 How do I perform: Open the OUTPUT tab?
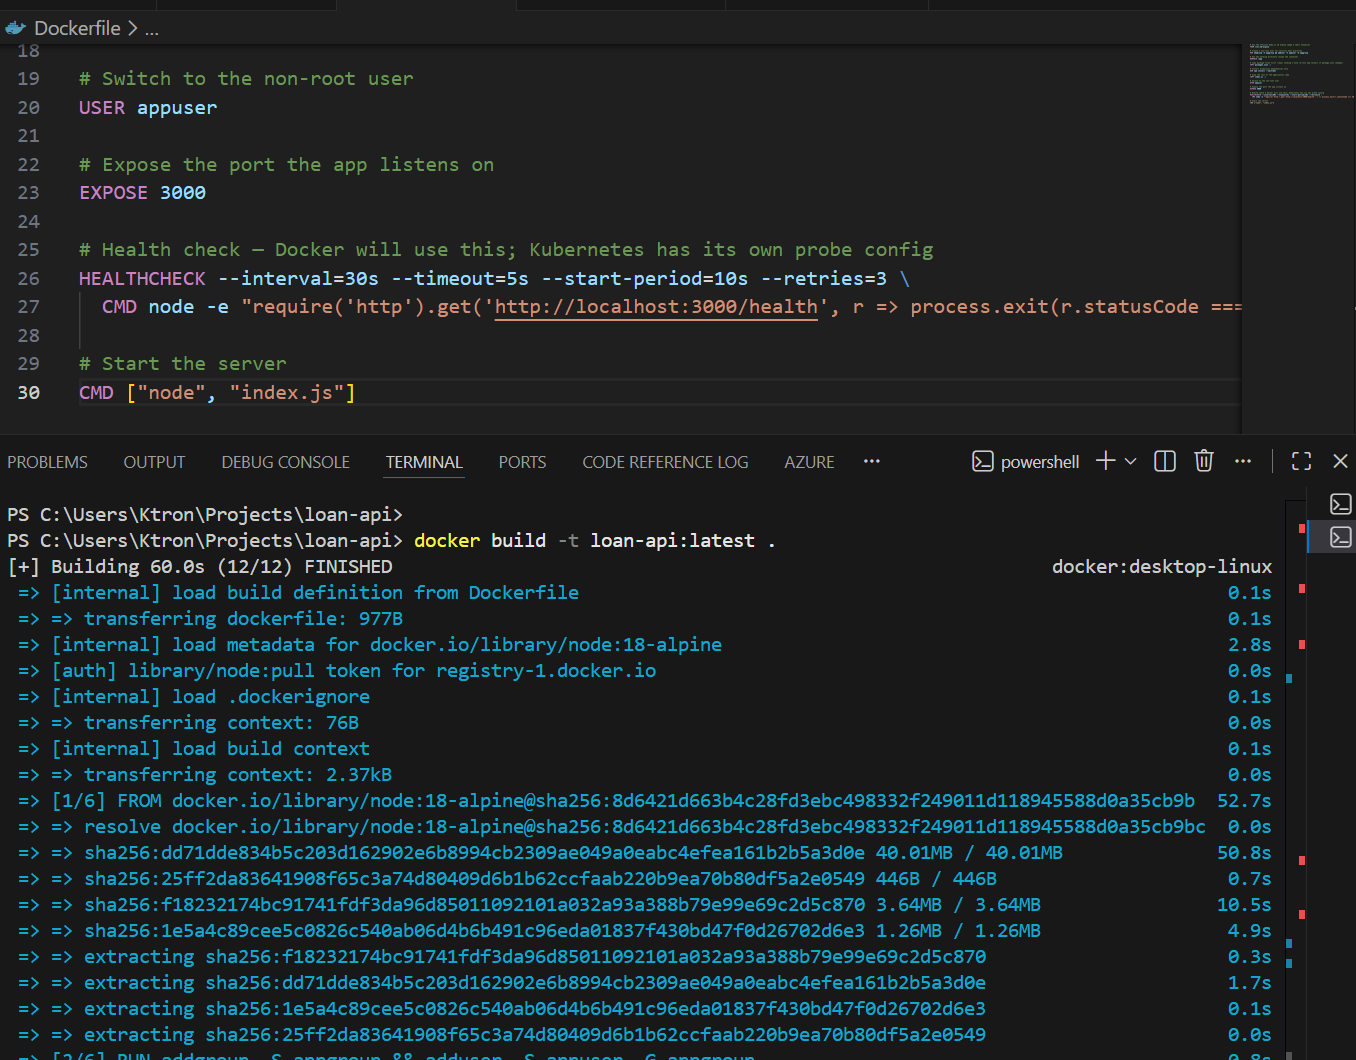(154, 462)
